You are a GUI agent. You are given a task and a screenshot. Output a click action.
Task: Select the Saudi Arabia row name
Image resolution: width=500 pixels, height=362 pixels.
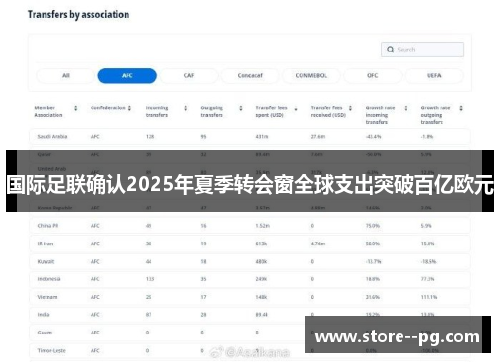click(x=52, y=137)
